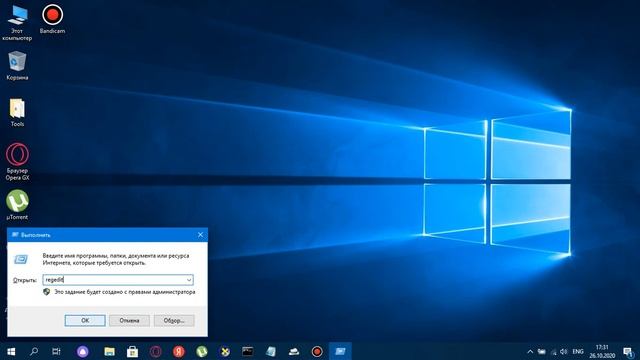Open Opera GX from the taskbar
This screenshot has height=360, width=640.
click(156, 351)
